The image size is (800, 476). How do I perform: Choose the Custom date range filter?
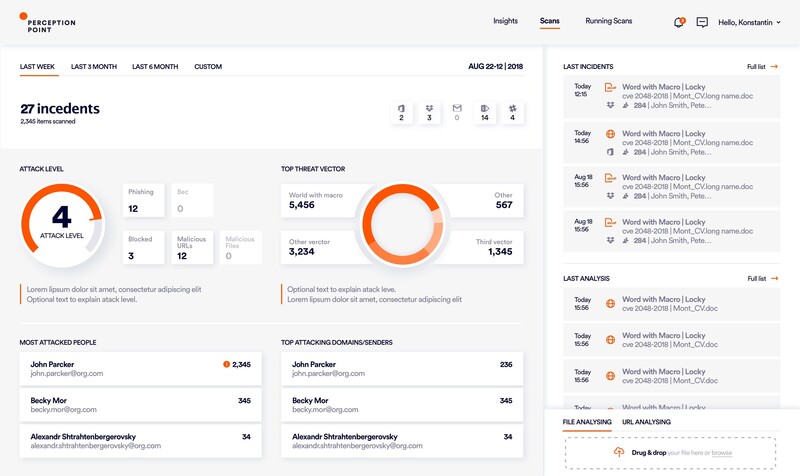(208, 67)
